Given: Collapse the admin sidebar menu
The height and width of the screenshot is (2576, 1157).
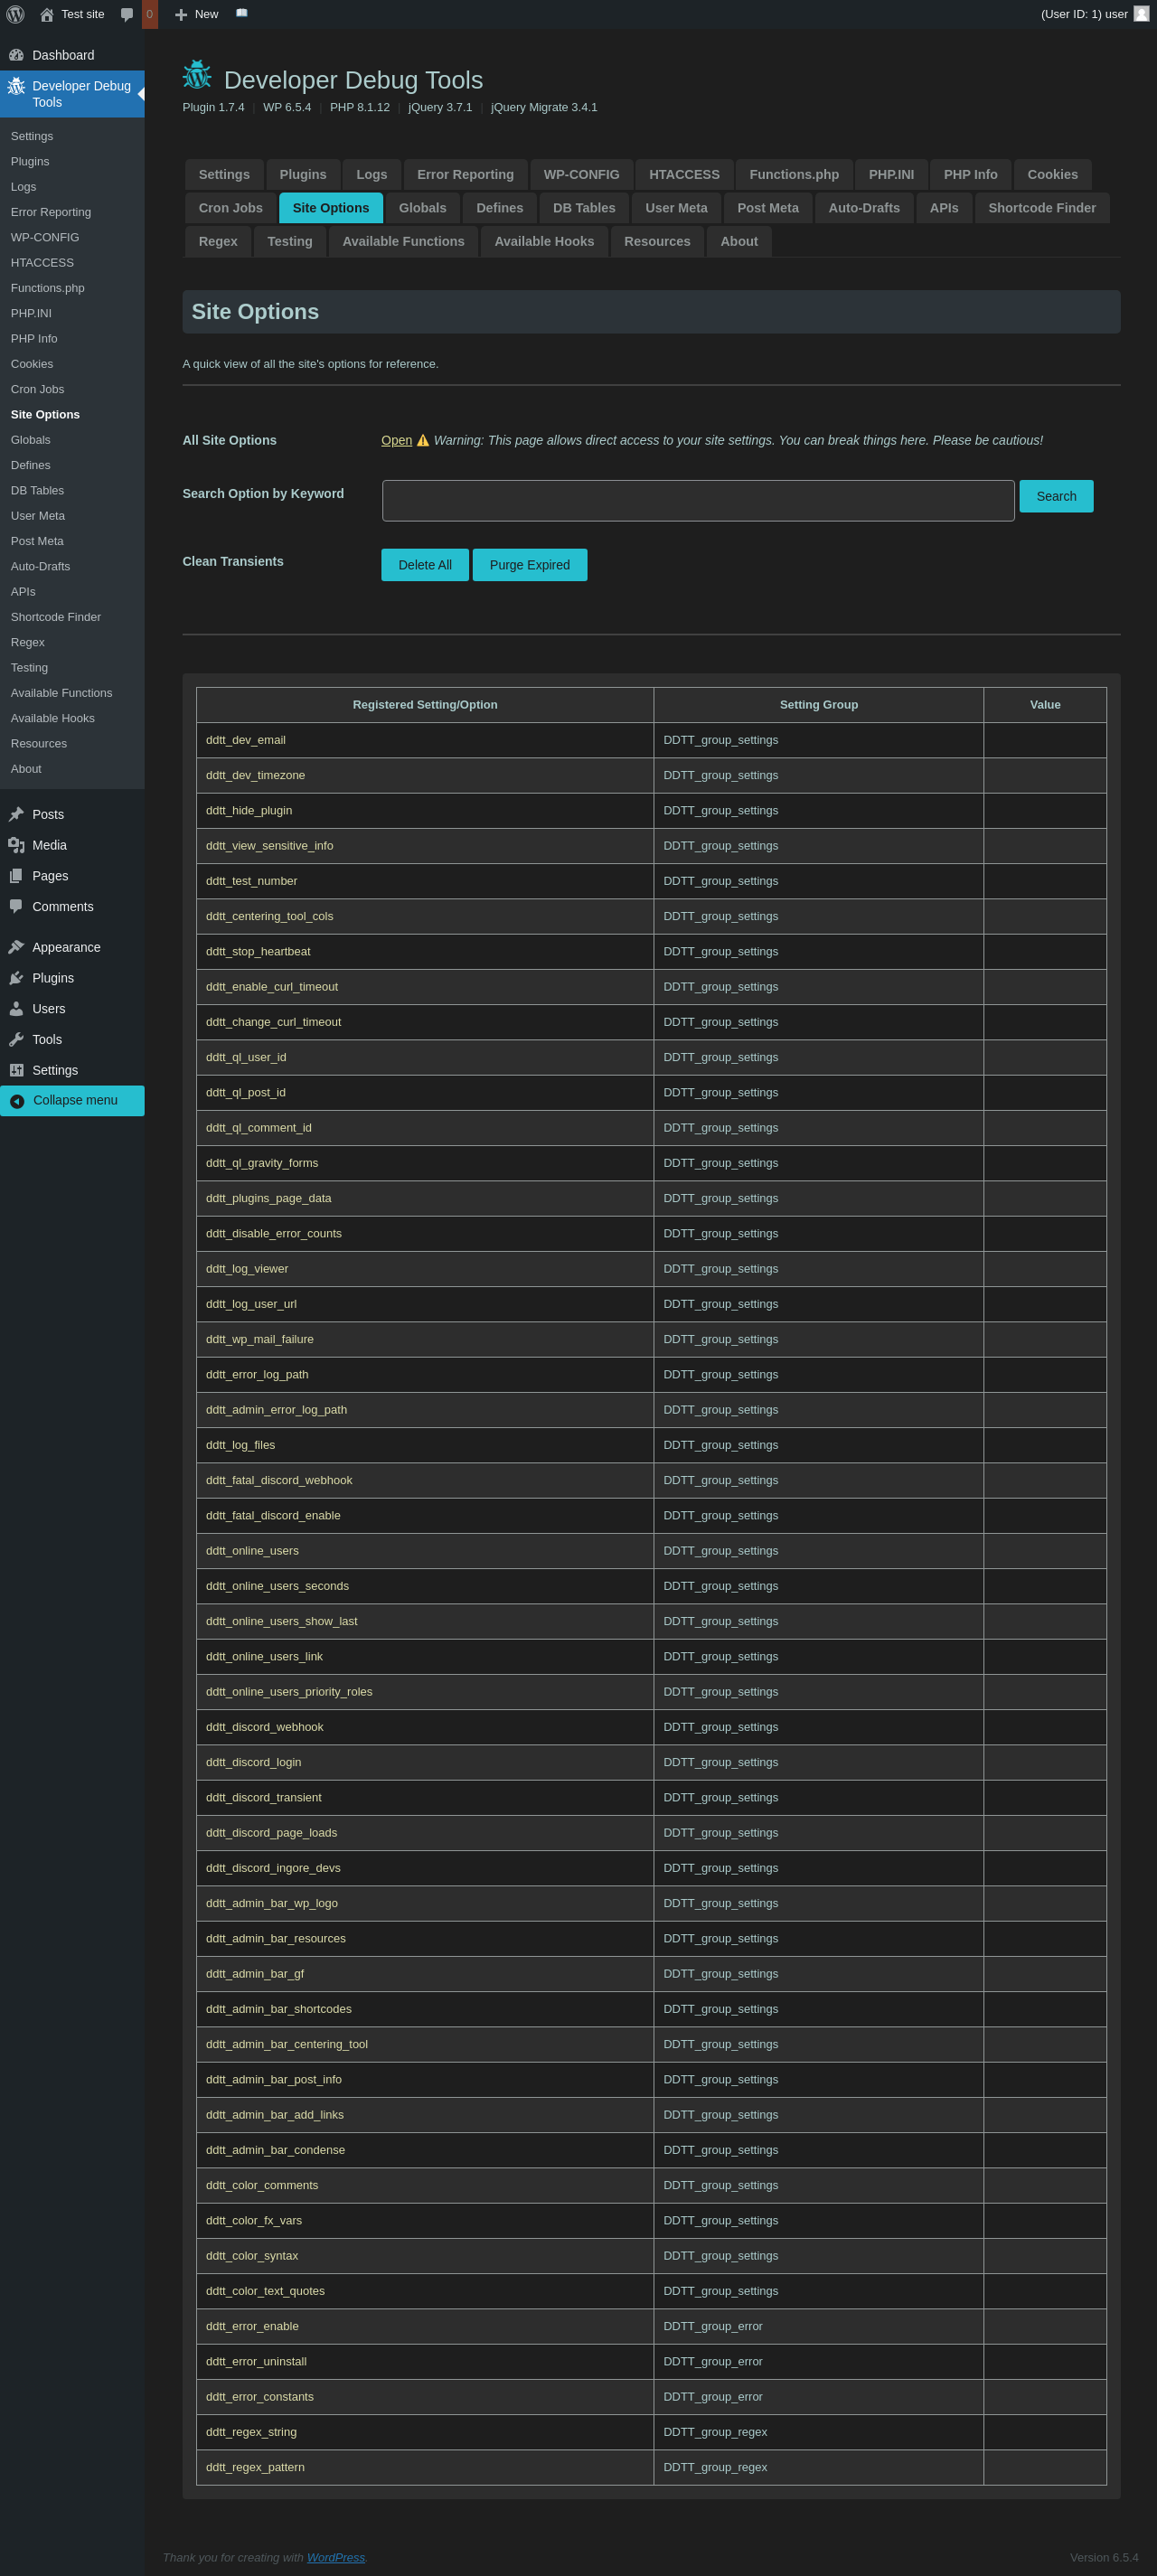Looking at the screenshot, I should coord(72,1100).
